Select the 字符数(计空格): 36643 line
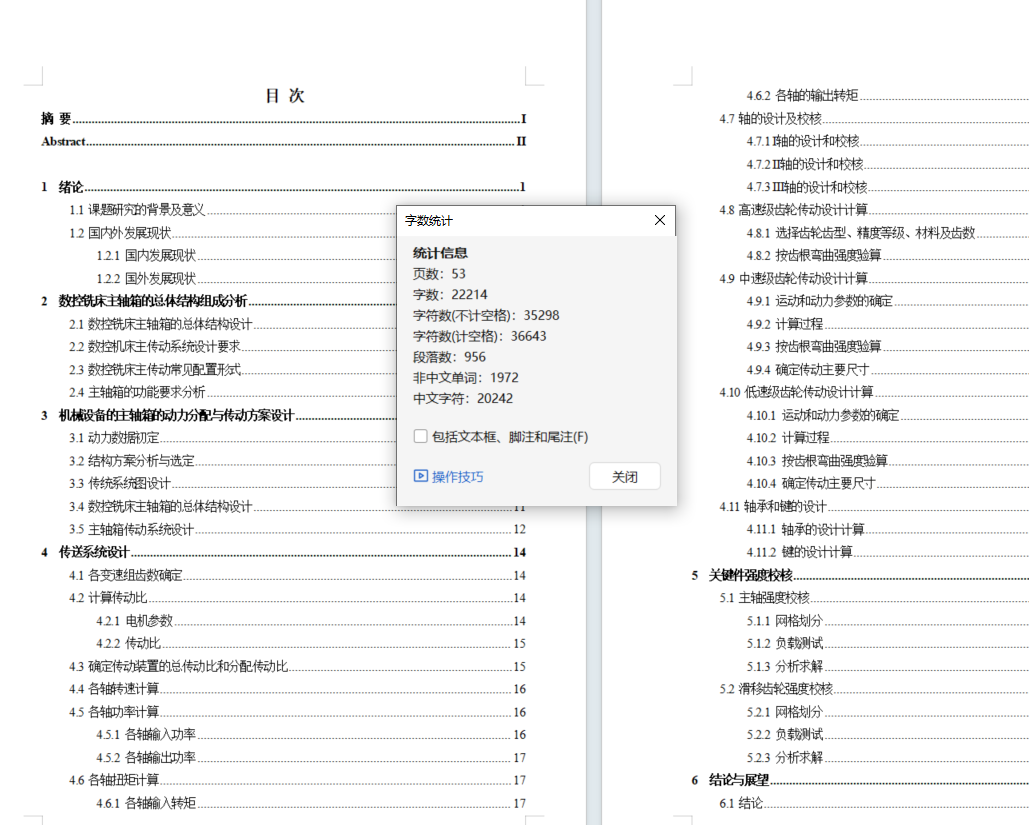Viewport: 1029px width, 825px height. point(480,336)
